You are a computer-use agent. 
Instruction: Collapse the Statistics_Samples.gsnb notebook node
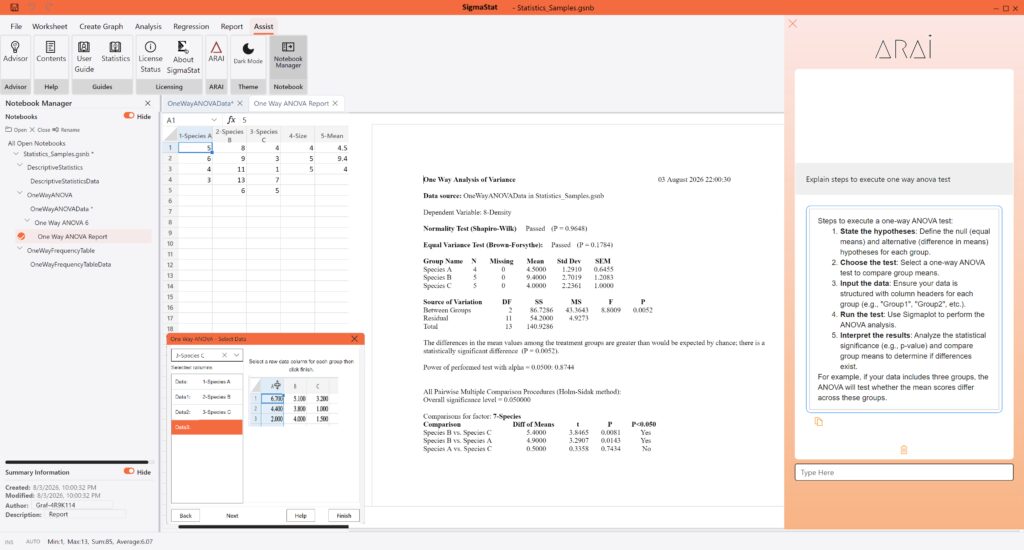(x=16, y=154)
